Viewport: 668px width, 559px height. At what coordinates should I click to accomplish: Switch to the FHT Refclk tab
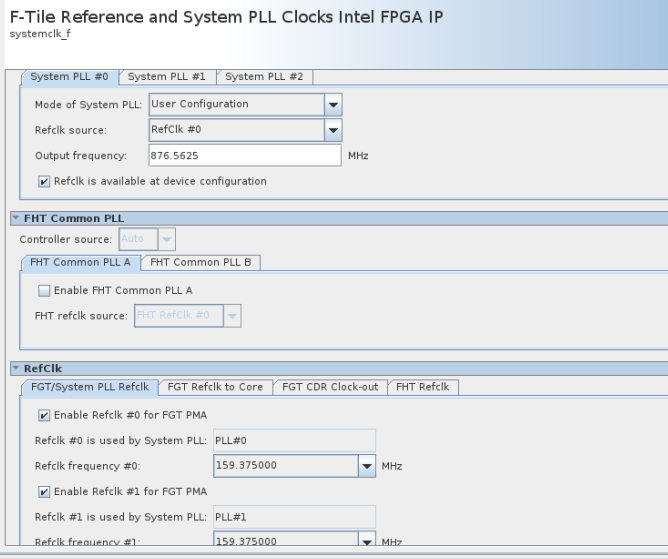click(x=423, y=387)
